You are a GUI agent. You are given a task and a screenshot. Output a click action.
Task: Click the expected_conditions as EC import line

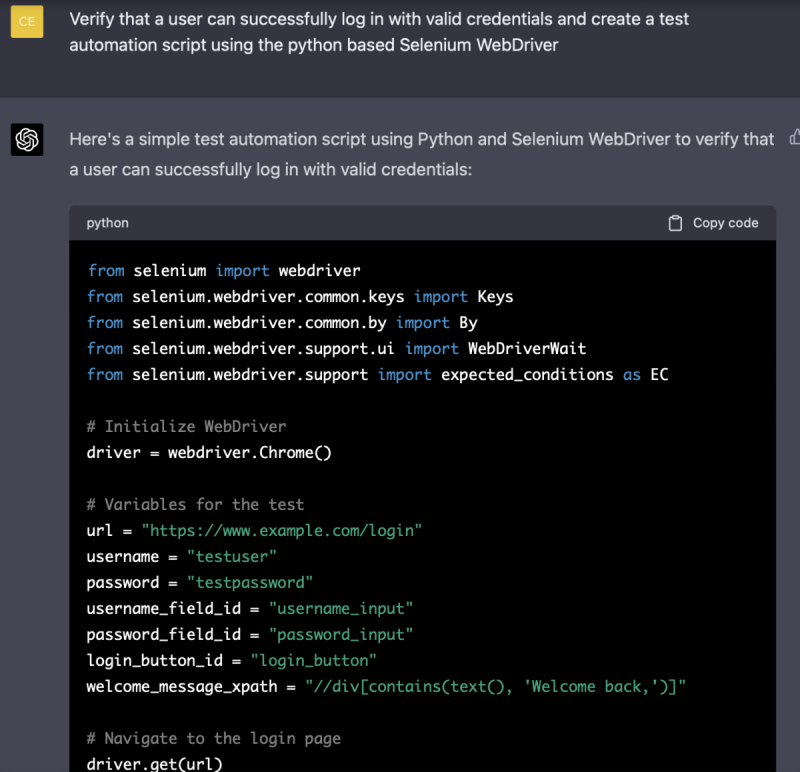377,374
